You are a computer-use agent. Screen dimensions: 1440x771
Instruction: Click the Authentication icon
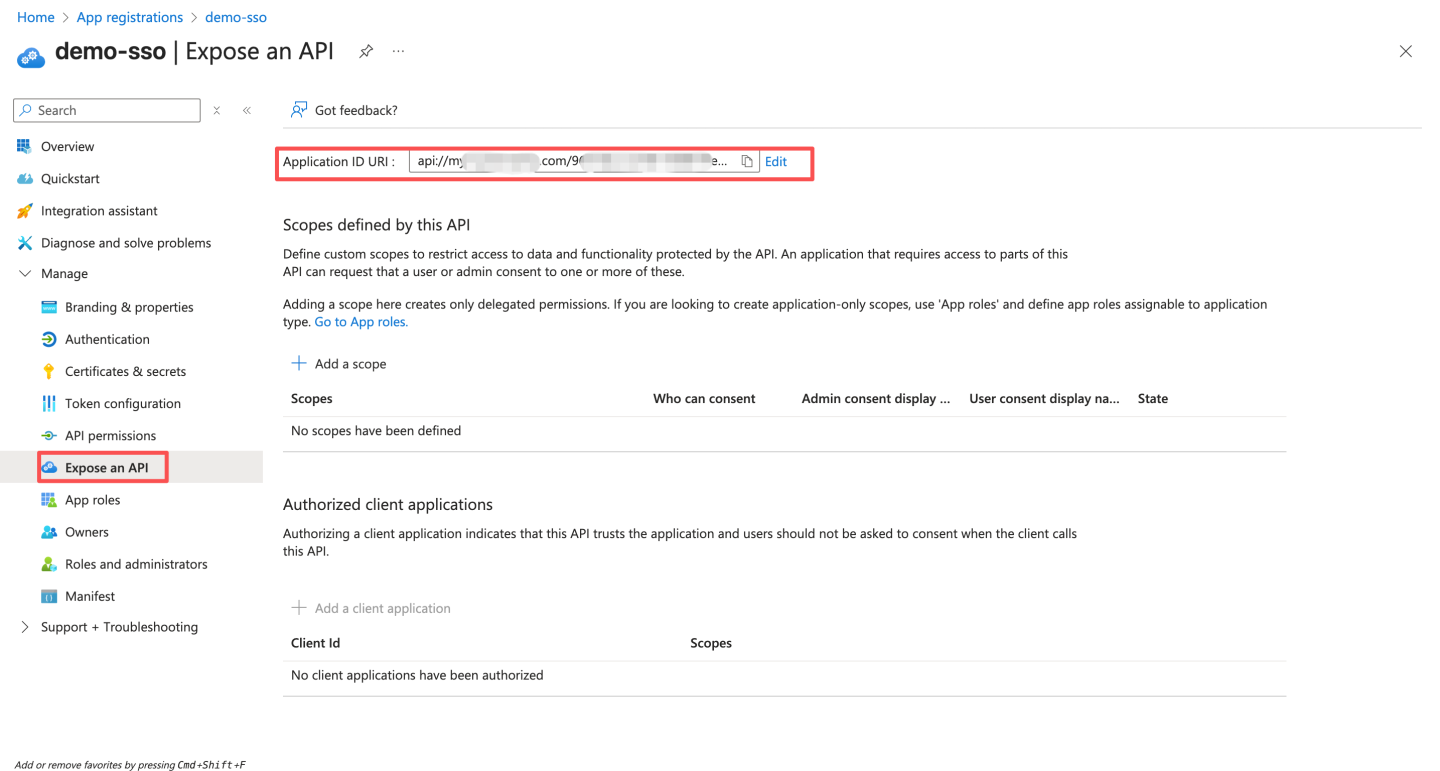[49, 339]
